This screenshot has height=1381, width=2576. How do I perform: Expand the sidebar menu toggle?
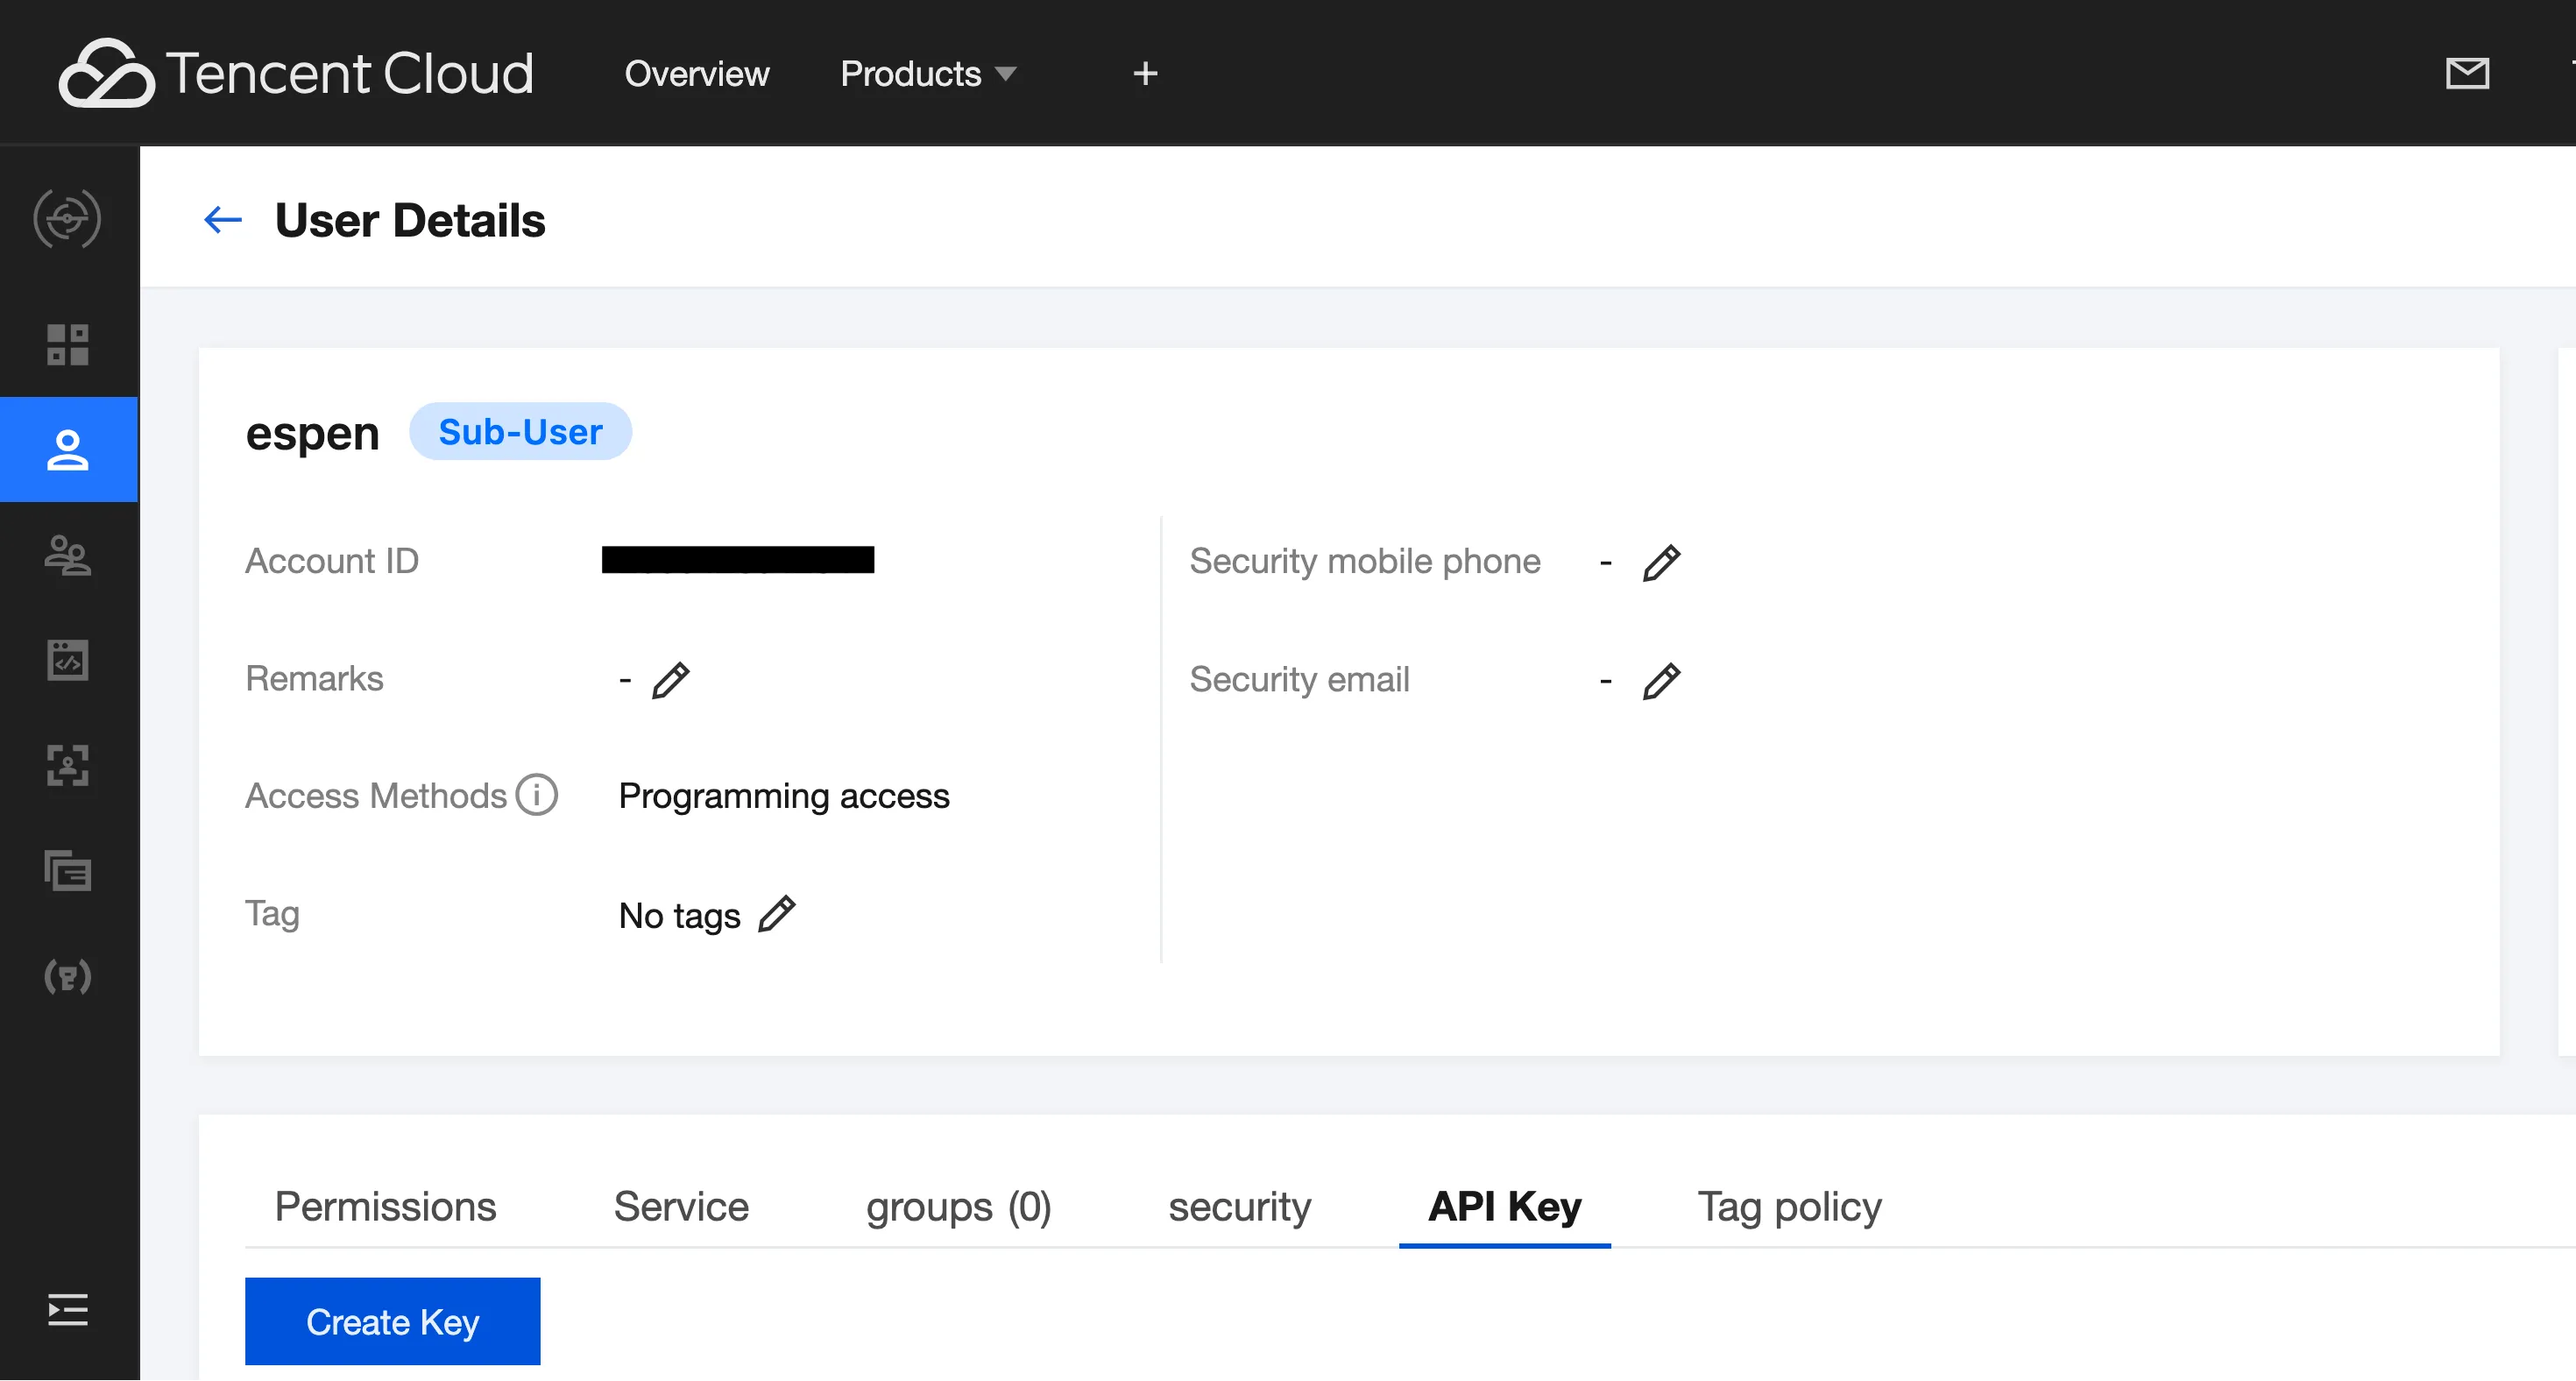(x=68, y=1309)
